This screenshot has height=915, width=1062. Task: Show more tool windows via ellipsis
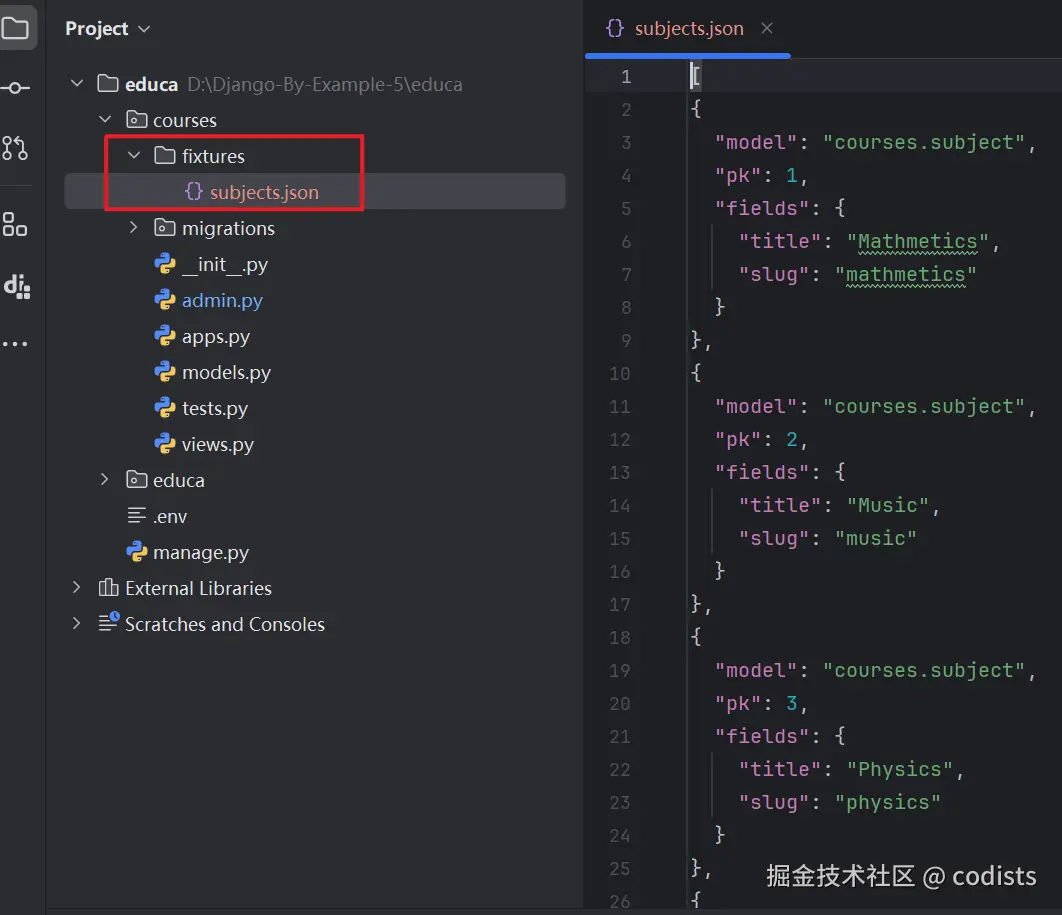15,344
